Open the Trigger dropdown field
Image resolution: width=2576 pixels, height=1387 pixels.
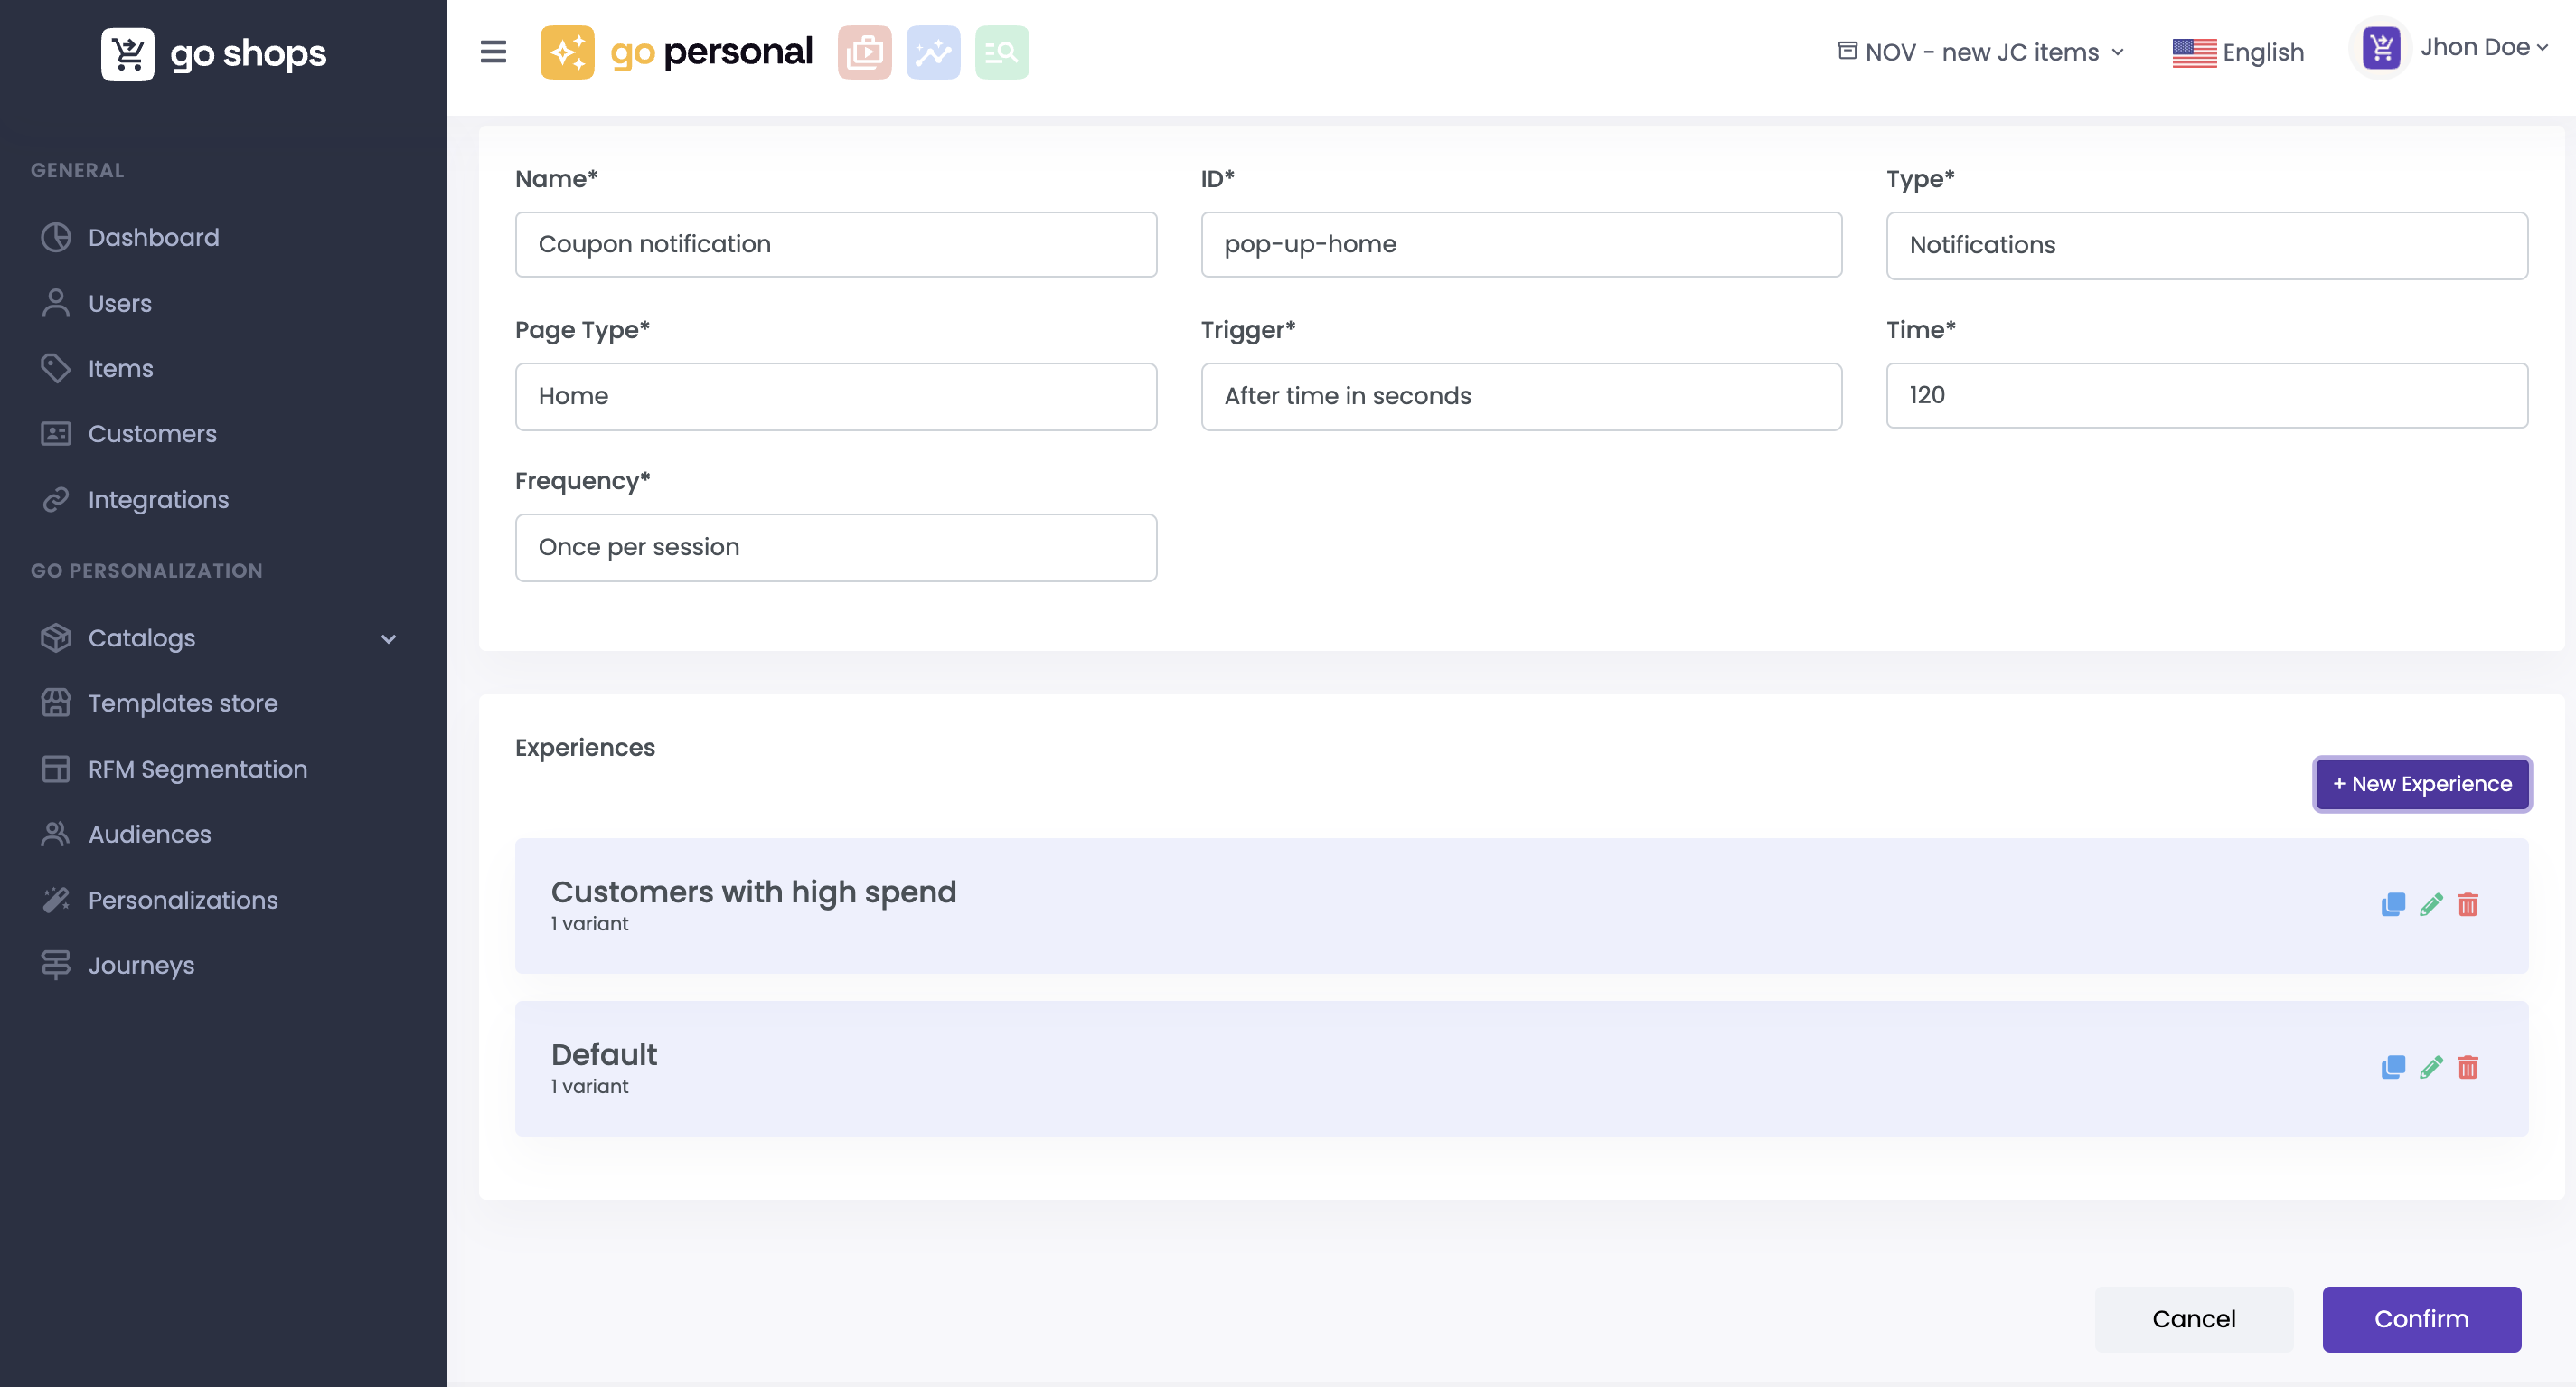point(1520,396)
